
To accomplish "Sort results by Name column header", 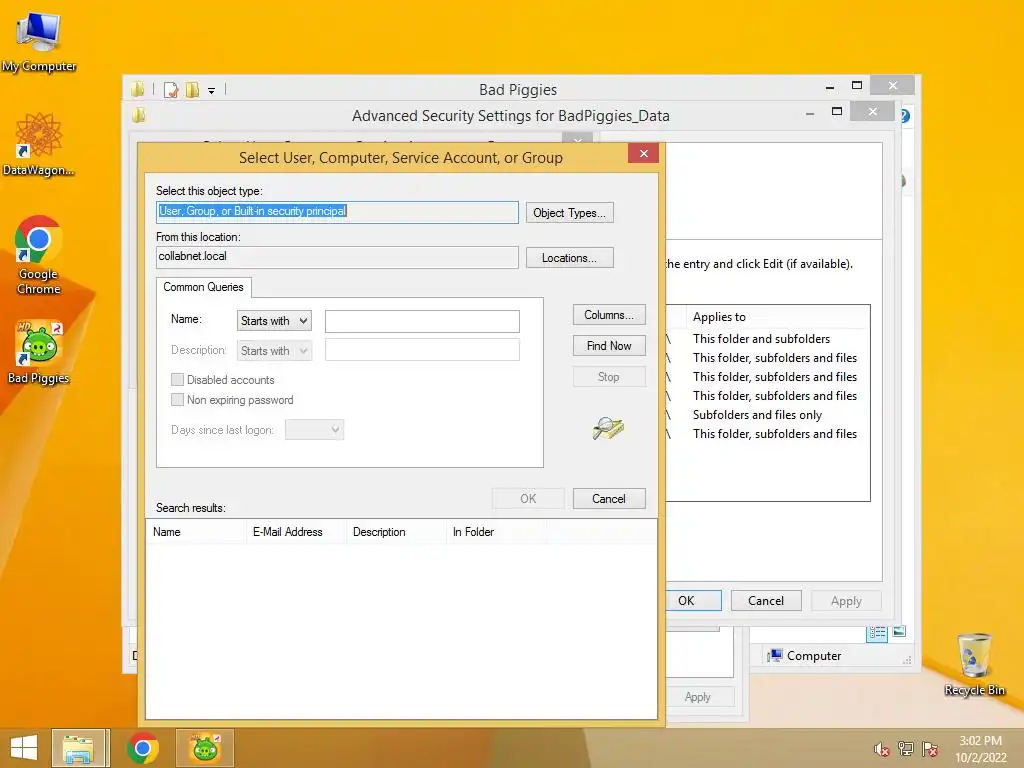I will point(195,532).
